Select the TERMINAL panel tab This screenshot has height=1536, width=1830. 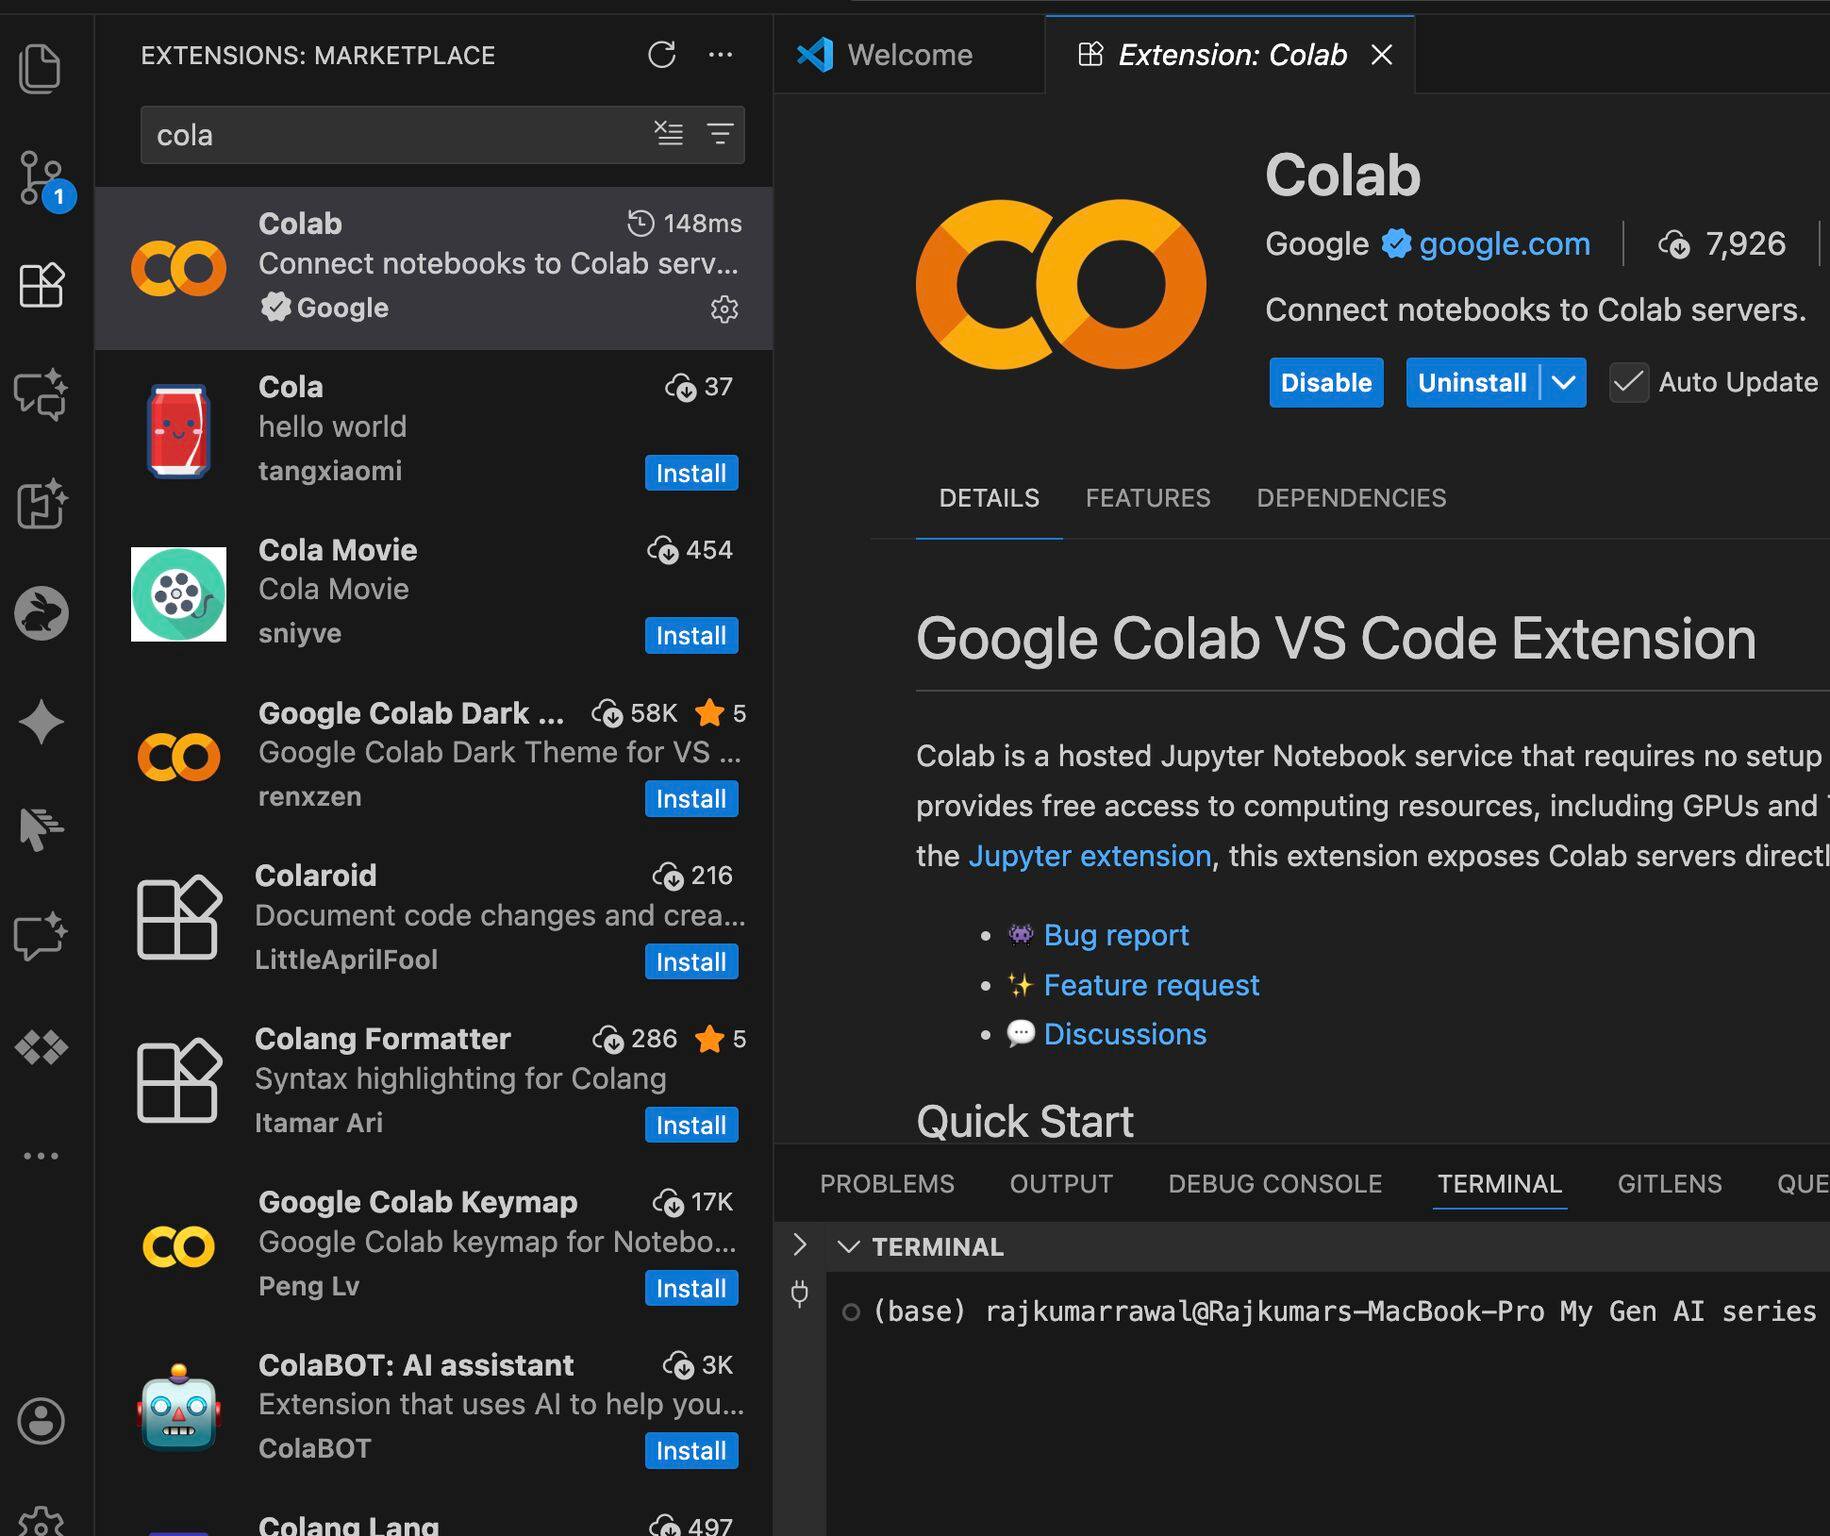pos(1499,1184)
